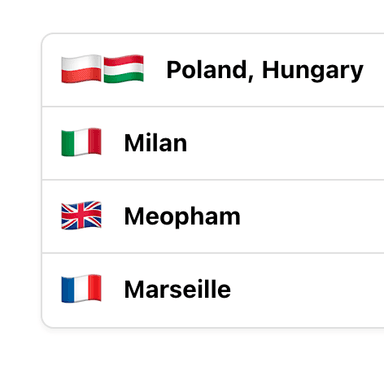Image resolution: width=384 pixels, height=384 pixels.
Task: Select the Milan label
Action: click(155, 143)
